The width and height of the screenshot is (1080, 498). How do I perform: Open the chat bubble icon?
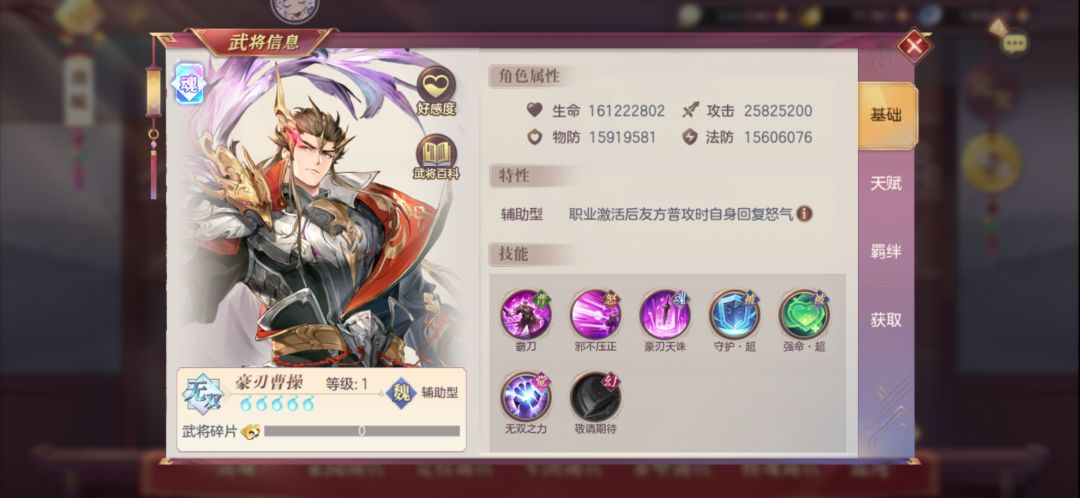coord(1014,43)
